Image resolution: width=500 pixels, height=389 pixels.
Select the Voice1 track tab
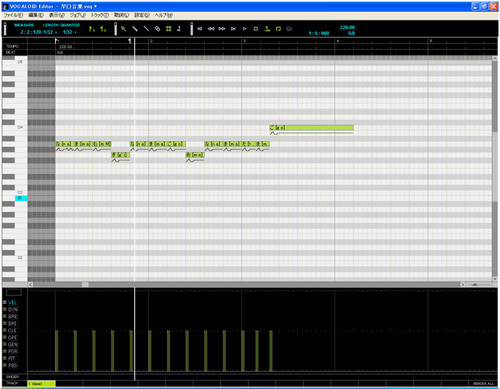click(x=41, y=384)
